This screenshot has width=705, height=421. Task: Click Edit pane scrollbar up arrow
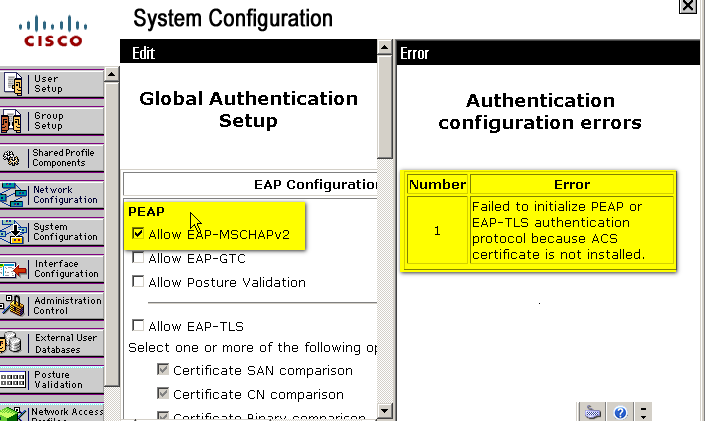(384, 47)
